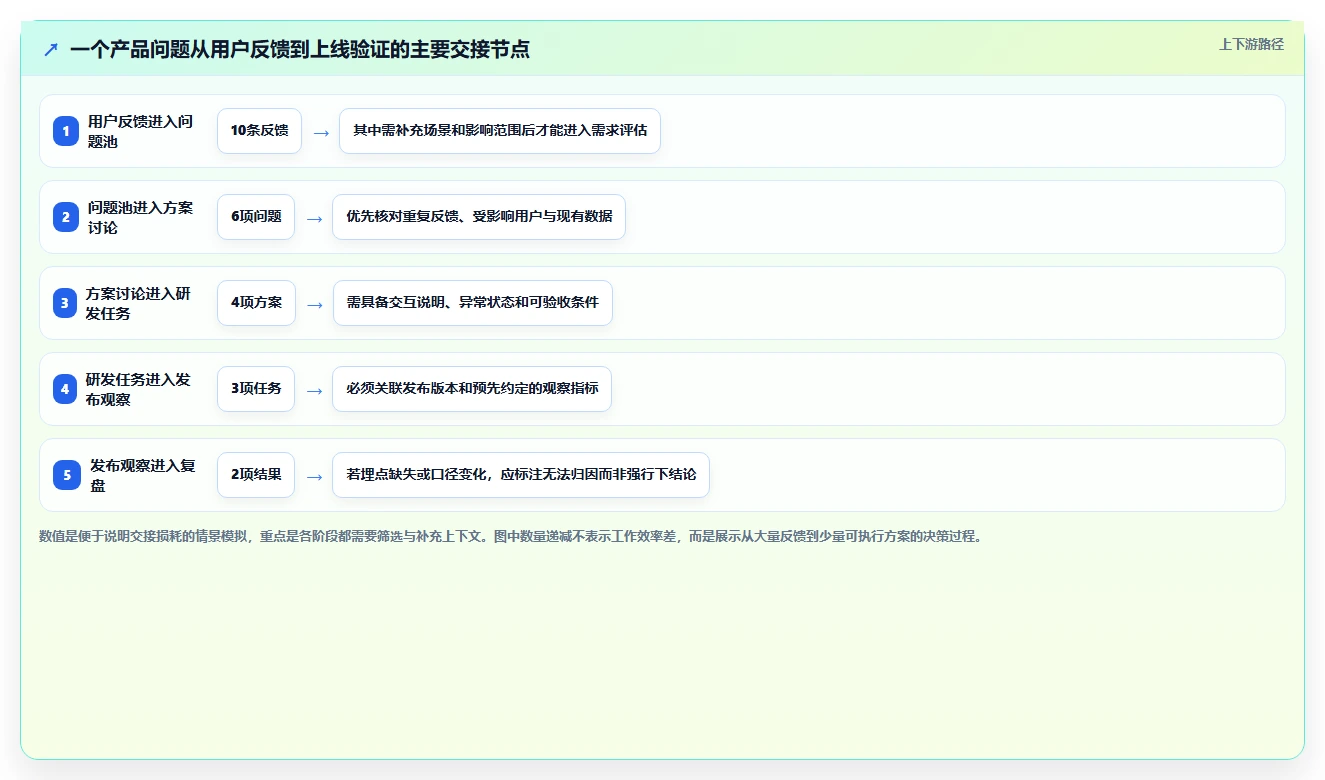
Task: Click the arrow after 6项问题
Action: coord(314,218)
